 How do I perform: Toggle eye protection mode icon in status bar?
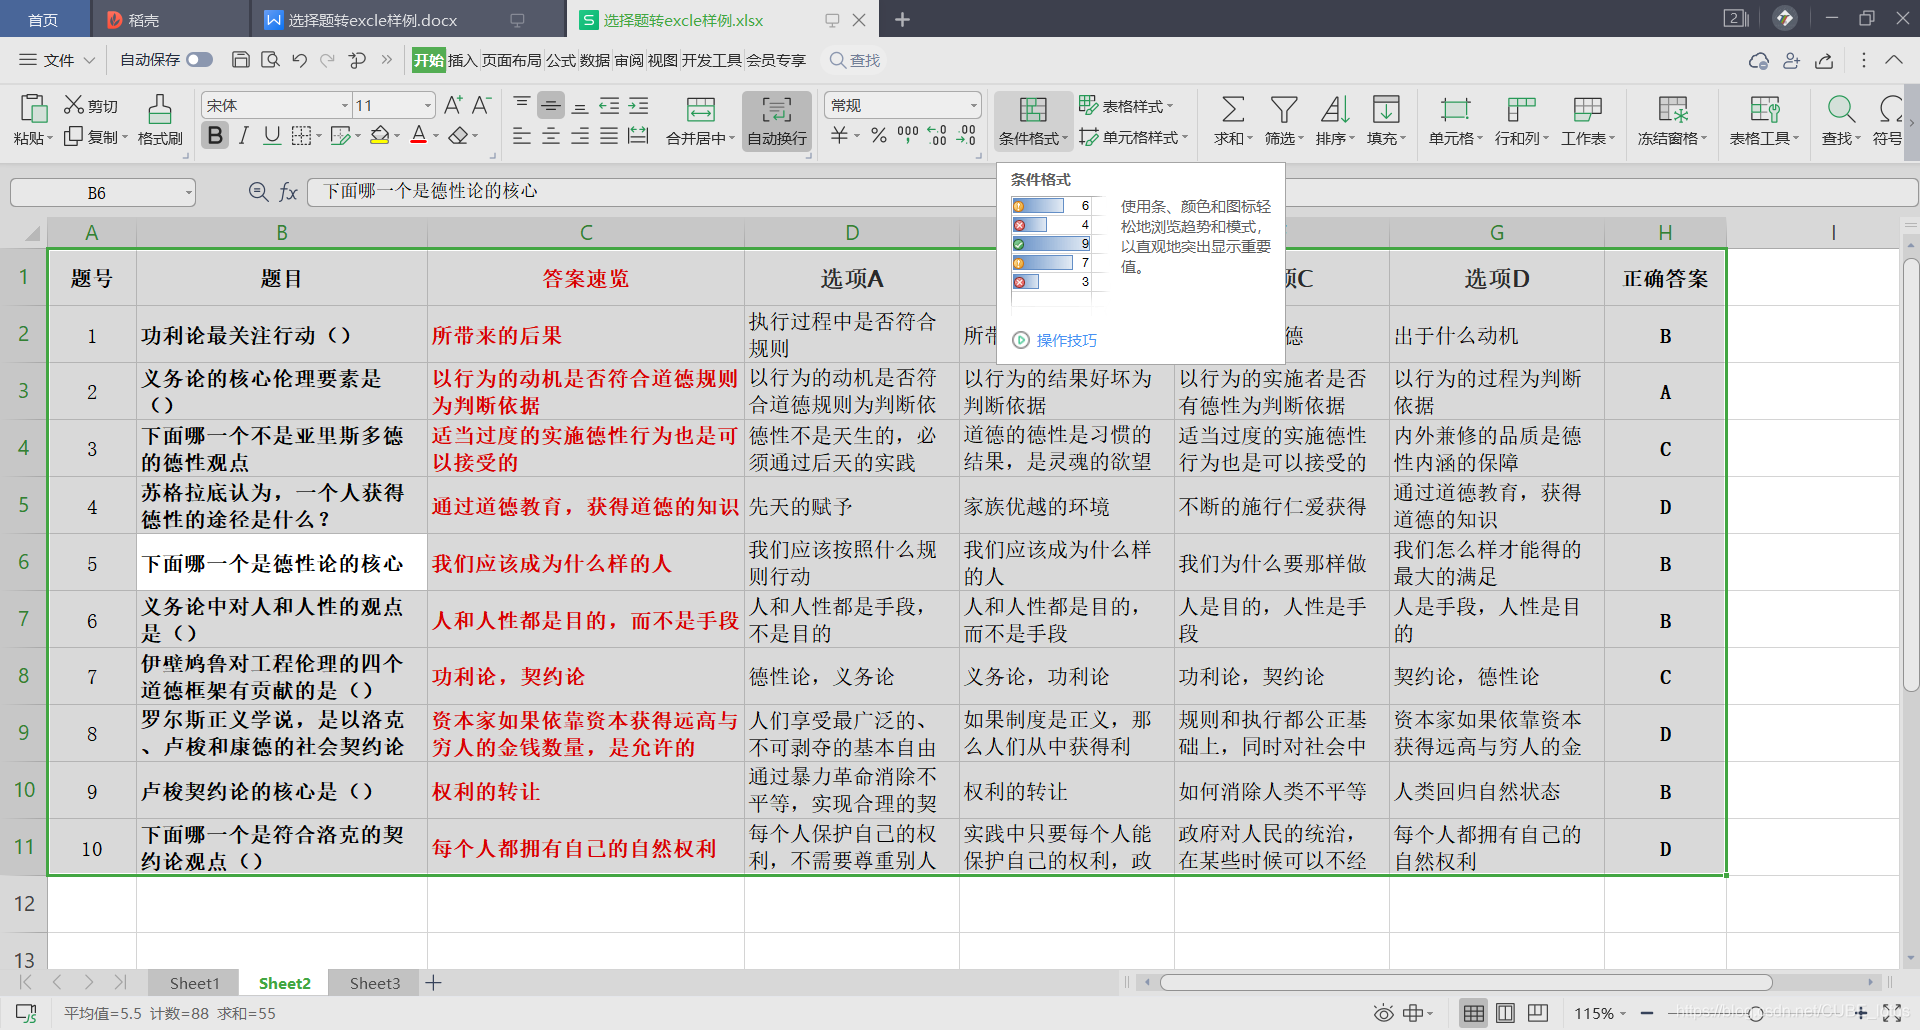coord(1383,1013)
